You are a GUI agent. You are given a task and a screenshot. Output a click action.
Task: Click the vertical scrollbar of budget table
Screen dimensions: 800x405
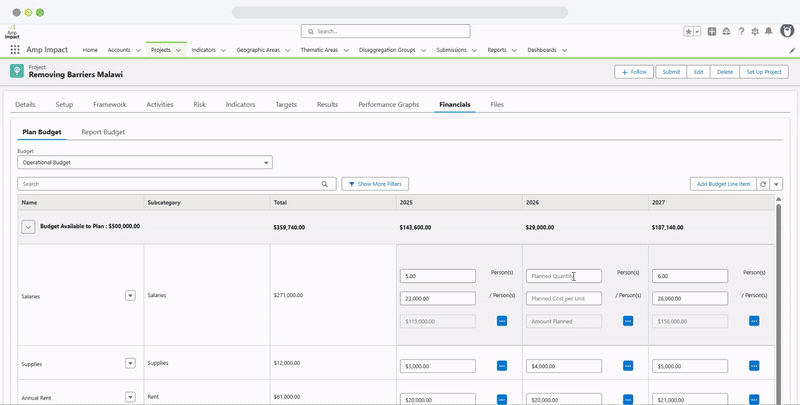(778, 301)
